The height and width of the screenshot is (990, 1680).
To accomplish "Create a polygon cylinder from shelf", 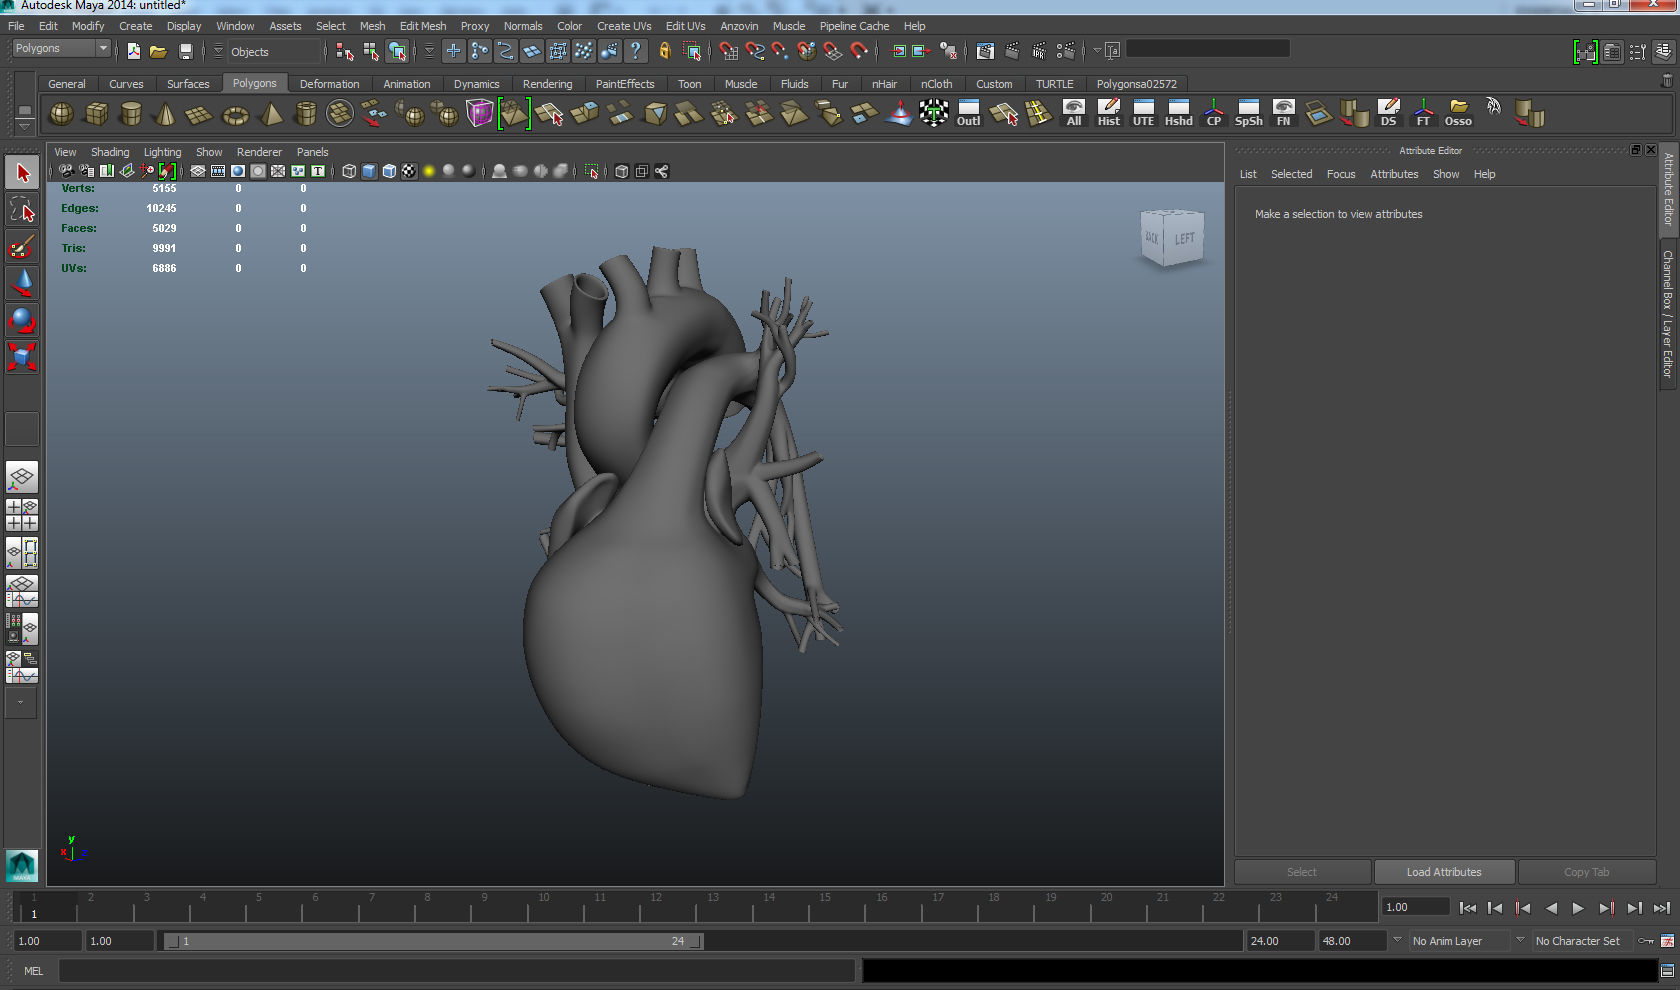I will tap(131, 114).
